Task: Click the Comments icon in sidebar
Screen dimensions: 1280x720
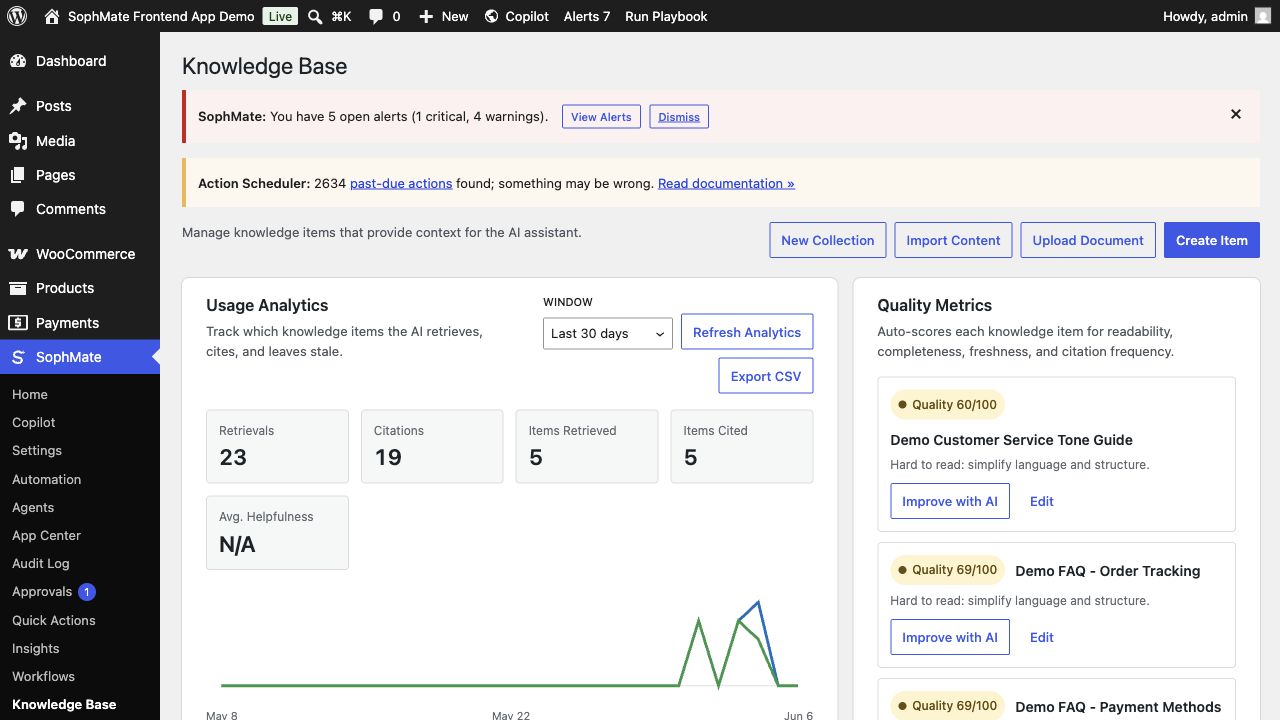Action: pyautogui.click(x=18, y=209)
